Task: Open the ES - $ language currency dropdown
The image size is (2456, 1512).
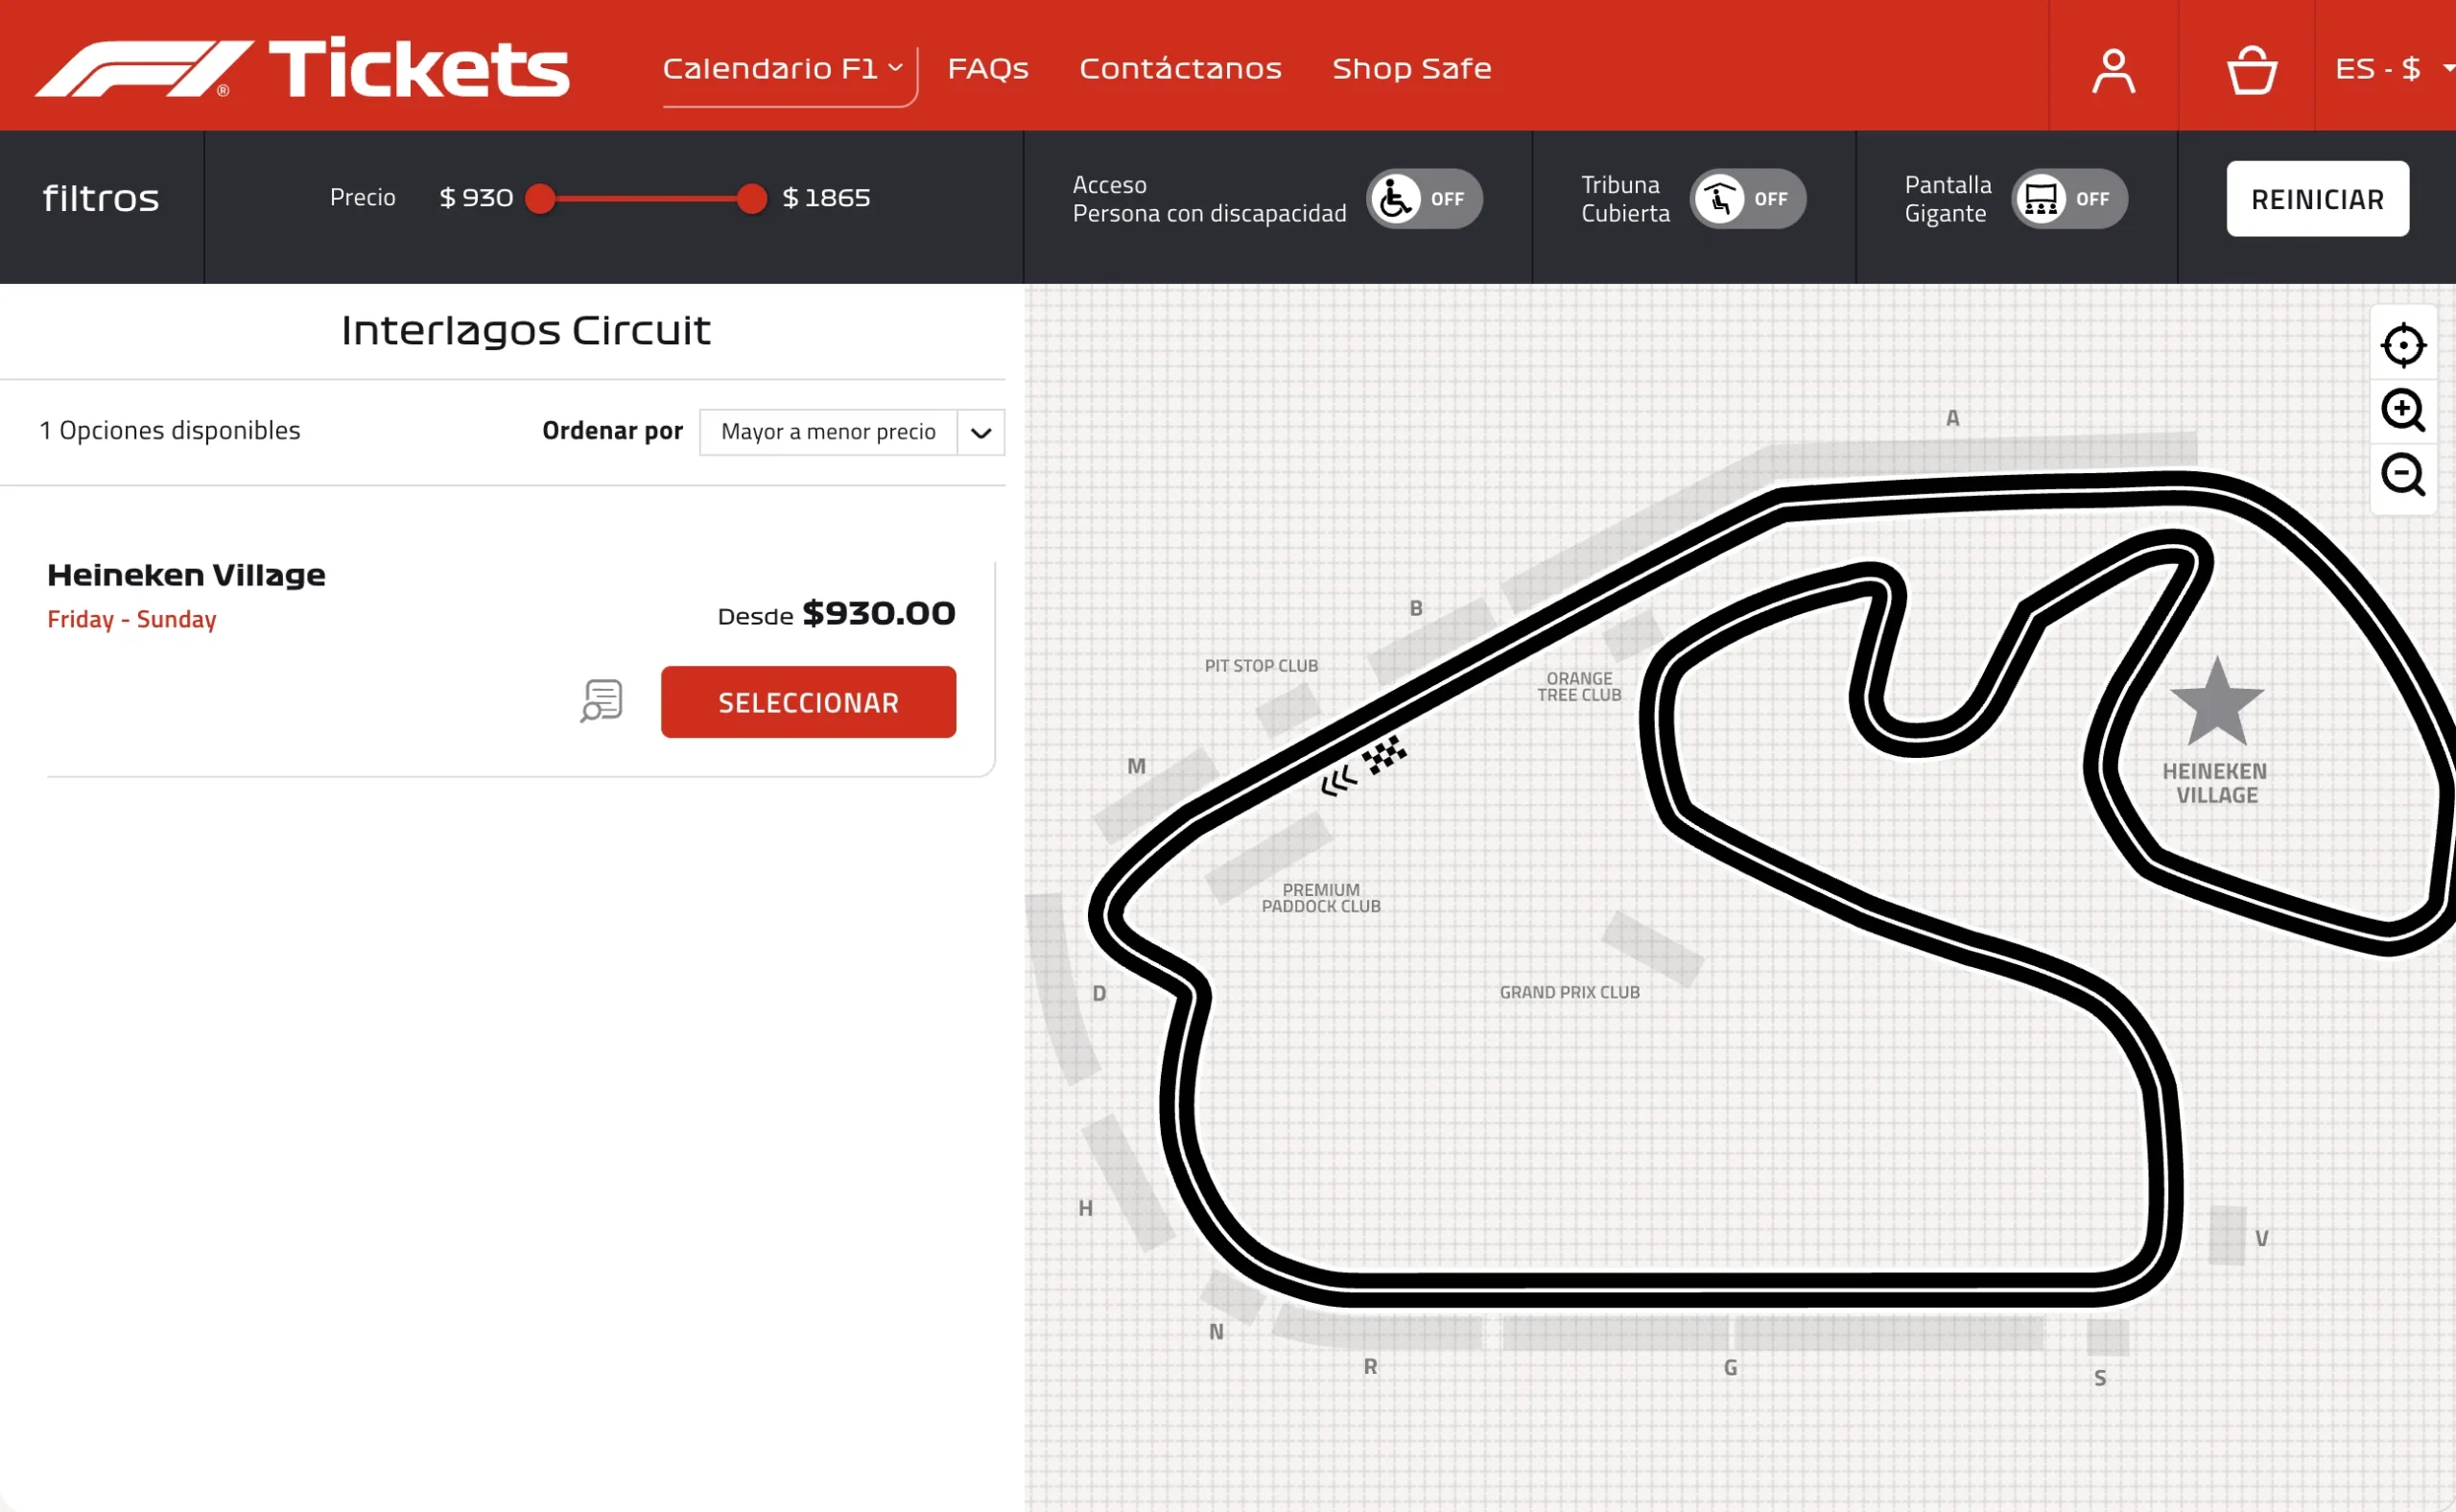Action: (2394, 68)
